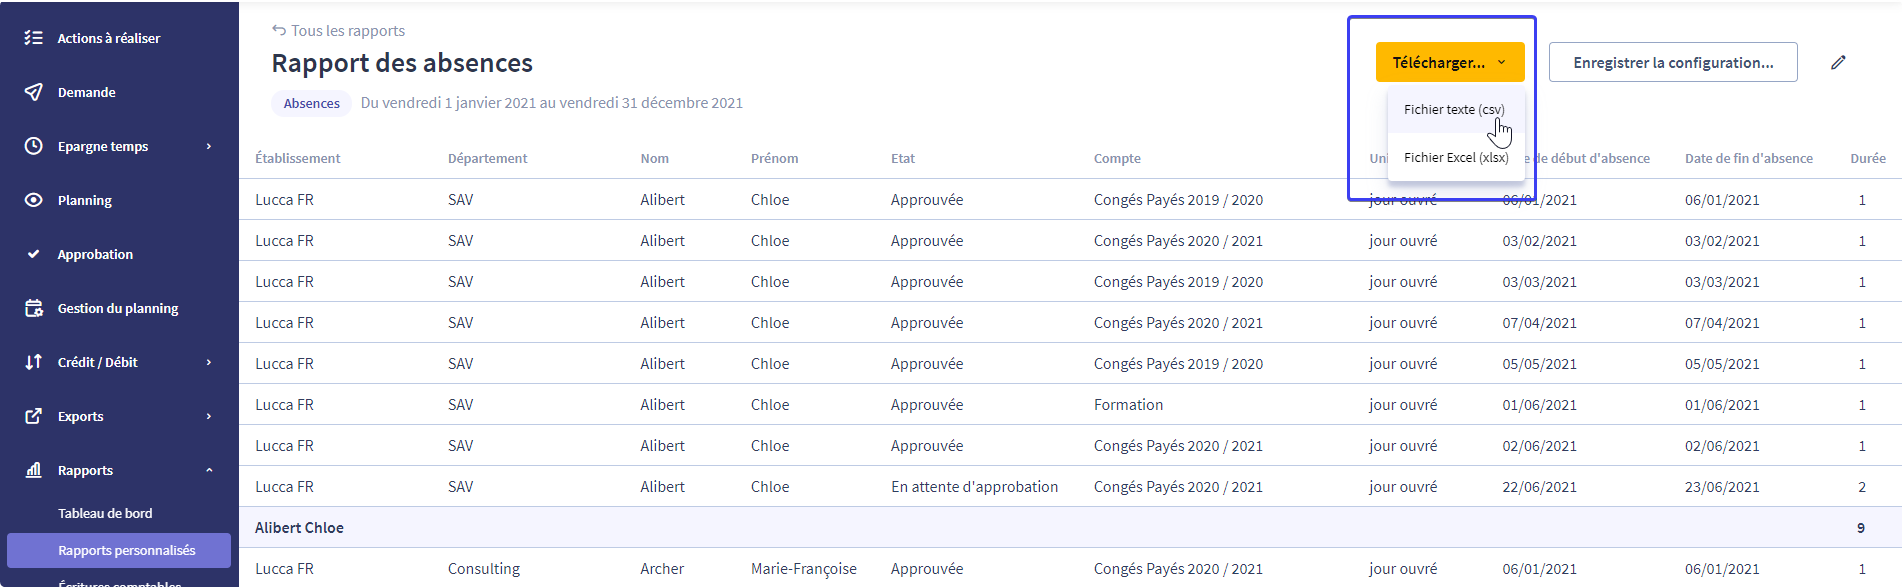Click the 07/04/2021 start date cell
1902x587 pixels.
tap(1539, 322)
